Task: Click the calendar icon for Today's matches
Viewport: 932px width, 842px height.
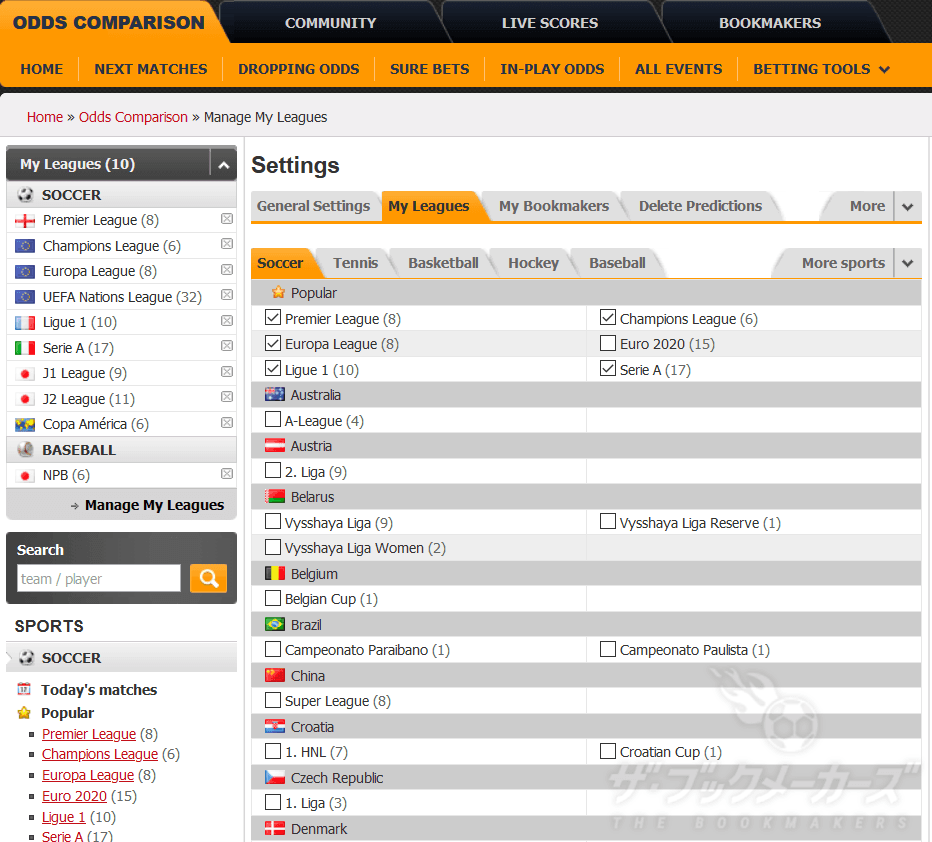Action: (x=24, y=689)
